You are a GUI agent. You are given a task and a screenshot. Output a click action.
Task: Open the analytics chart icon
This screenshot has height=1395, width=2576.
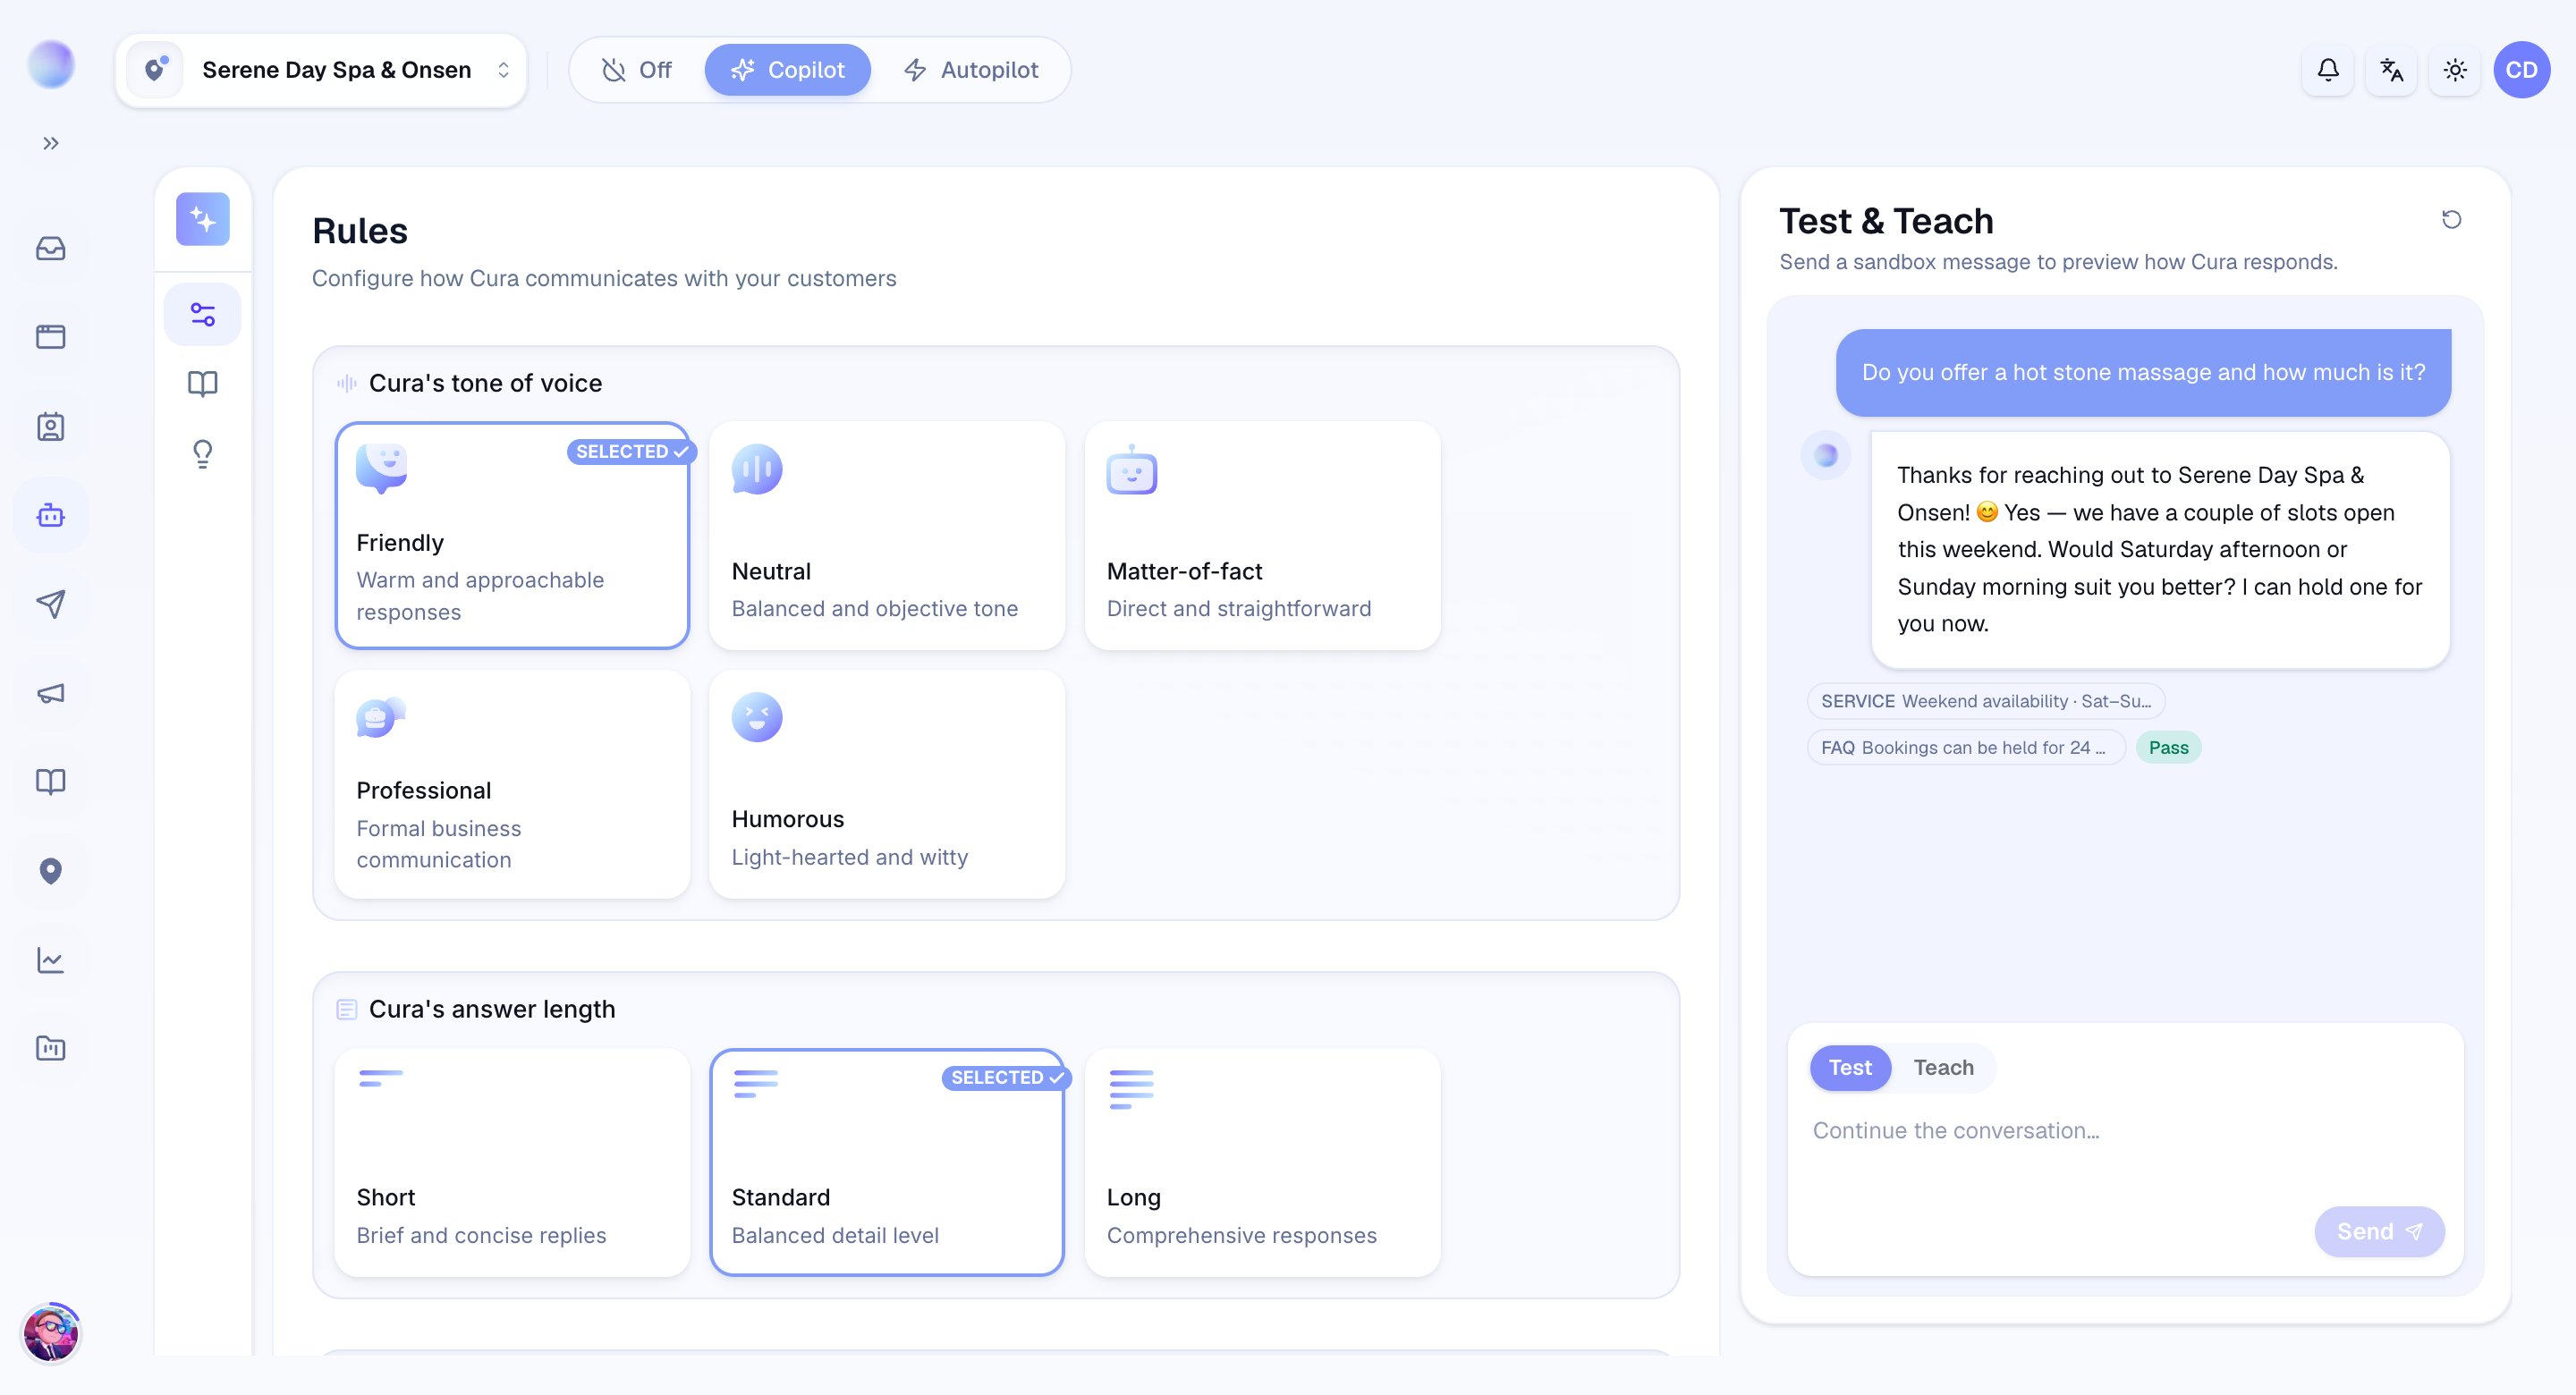pyautogui.click(x=51, y=960)
